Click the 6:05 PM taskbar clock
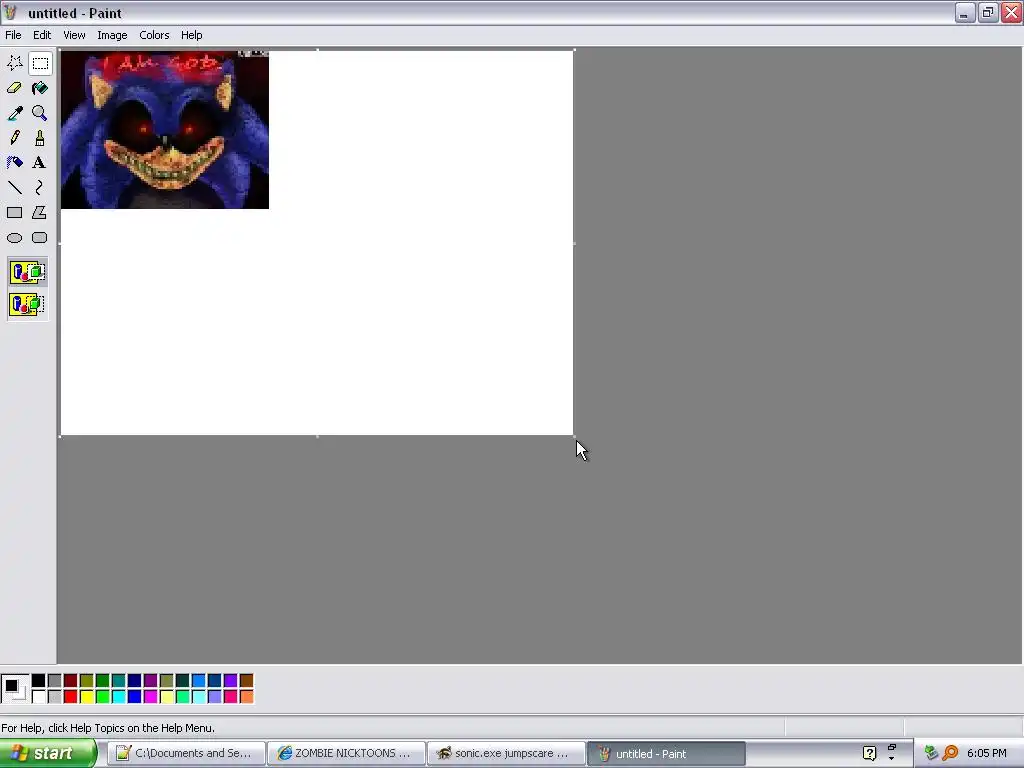Image resolution: width=1024 pixels, height=768 pixels. click(x=987, y=754)
